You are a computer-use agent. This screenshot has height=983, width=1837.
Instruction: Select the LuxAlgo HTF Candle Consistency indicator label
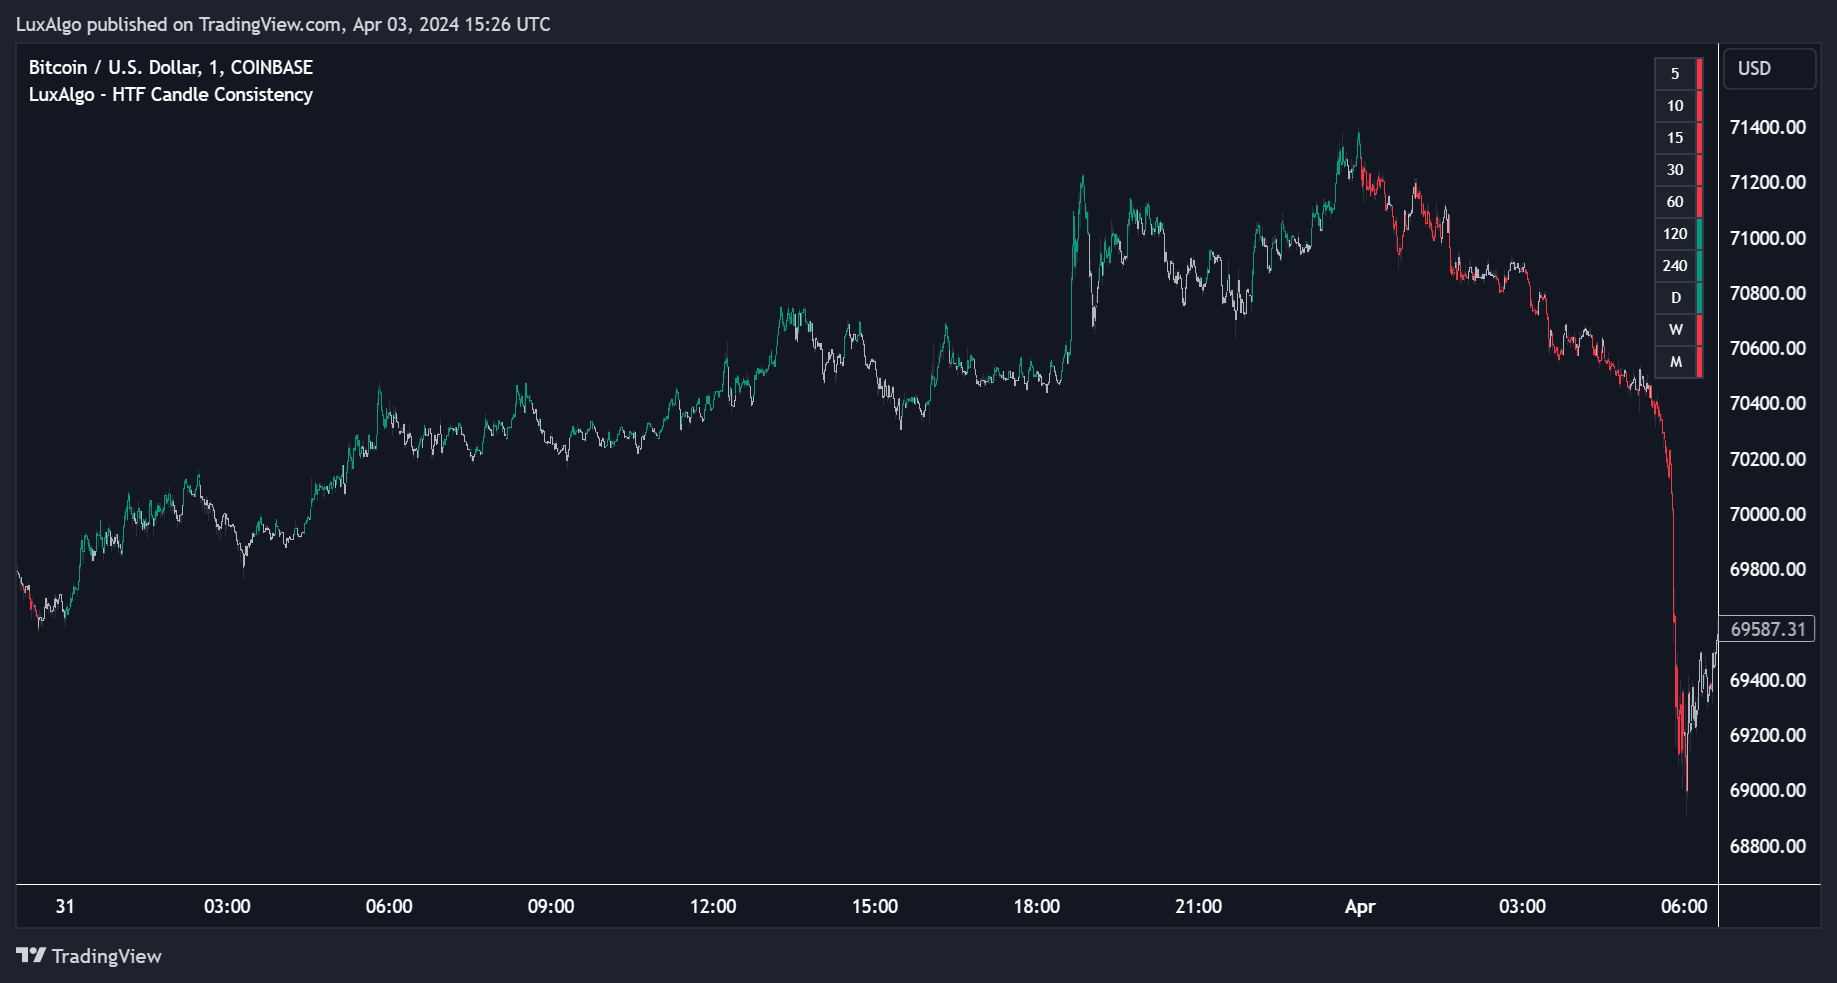point(170,94)
